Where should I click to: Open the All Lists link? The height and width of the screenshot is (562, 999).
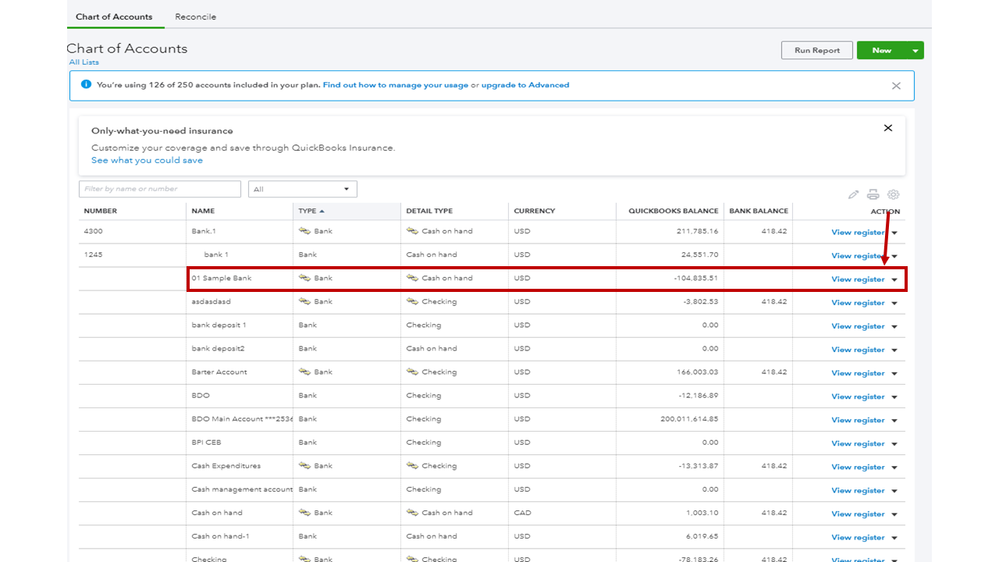[84, 63]
